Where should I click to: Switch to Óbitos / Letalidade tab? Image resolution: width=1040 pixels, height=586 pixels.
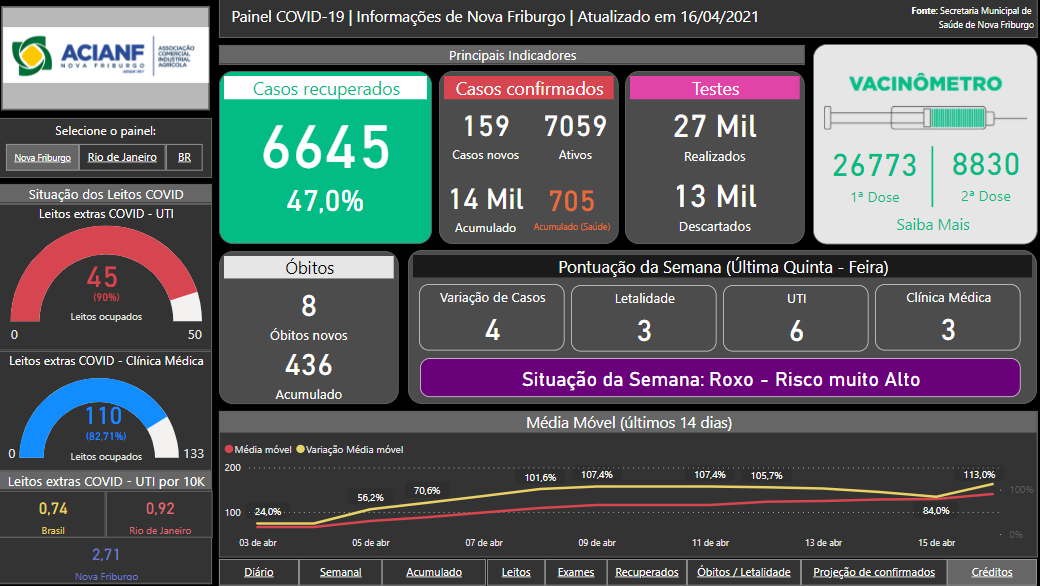[743, 573]
